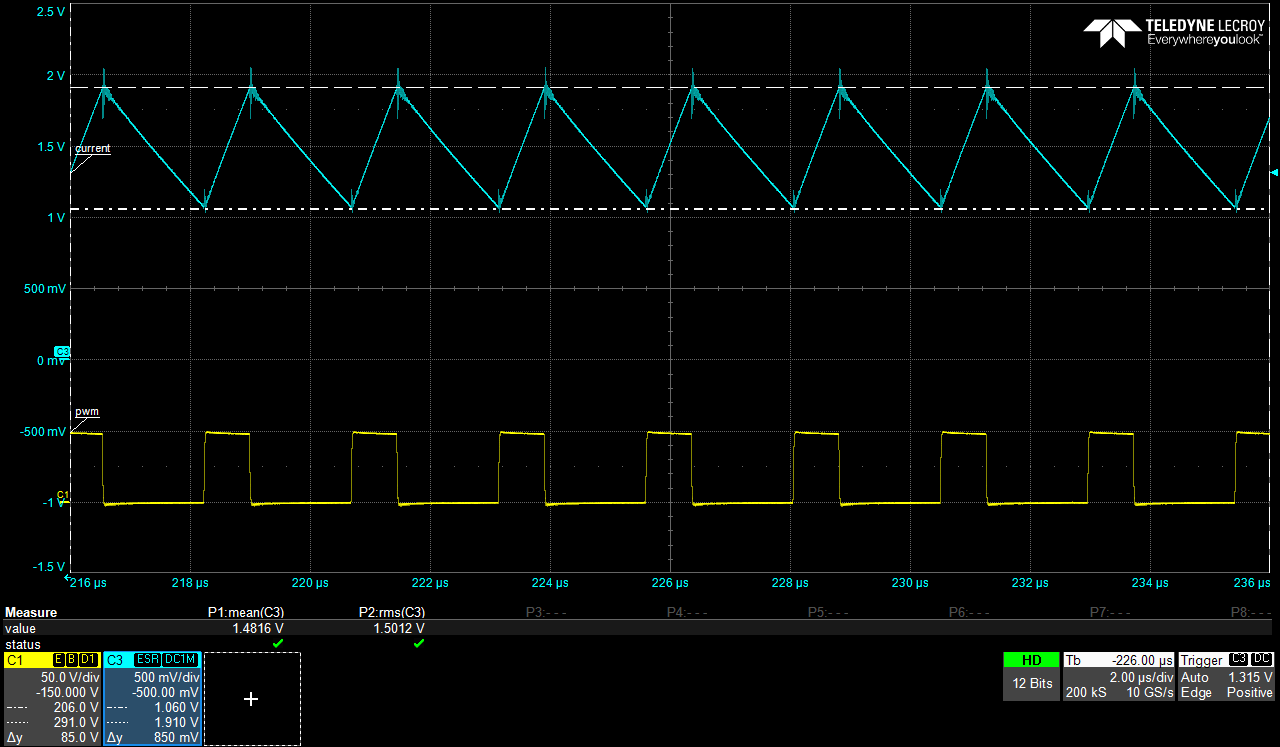Click the B bandwidth badge in C1 descriptor
The image size is (1280, 747).
(72, 660)
